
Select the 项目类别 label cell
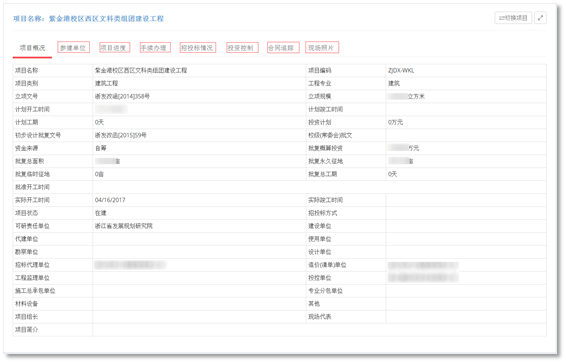pyautogui.click(x=53, y=83)
